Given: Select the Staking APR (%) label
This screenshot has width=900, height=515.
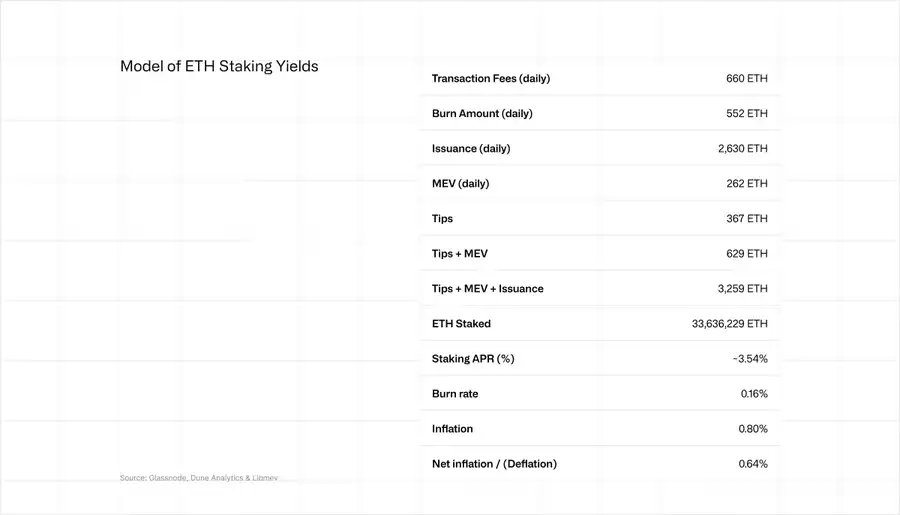Looking at the screenshot, I should 473,358.
